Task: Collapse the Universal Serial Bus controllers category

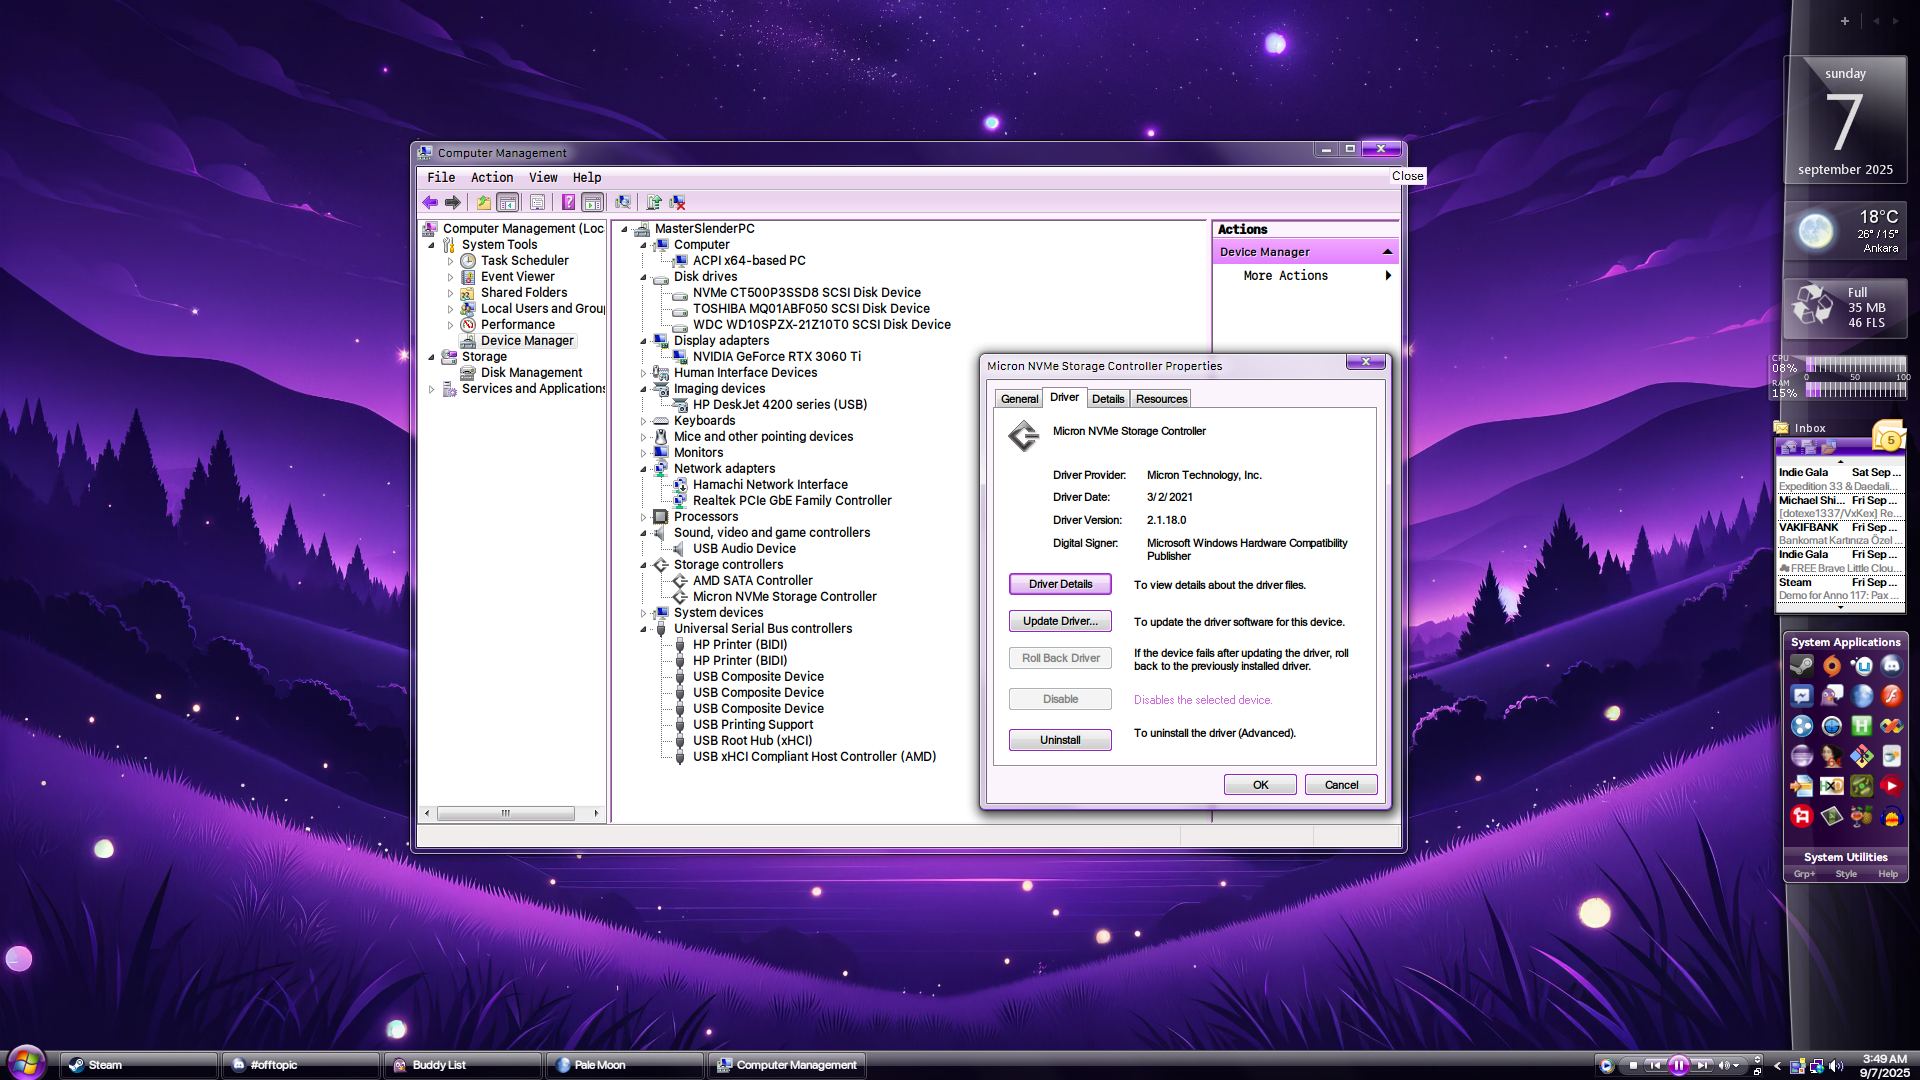Action: point(643,629)
